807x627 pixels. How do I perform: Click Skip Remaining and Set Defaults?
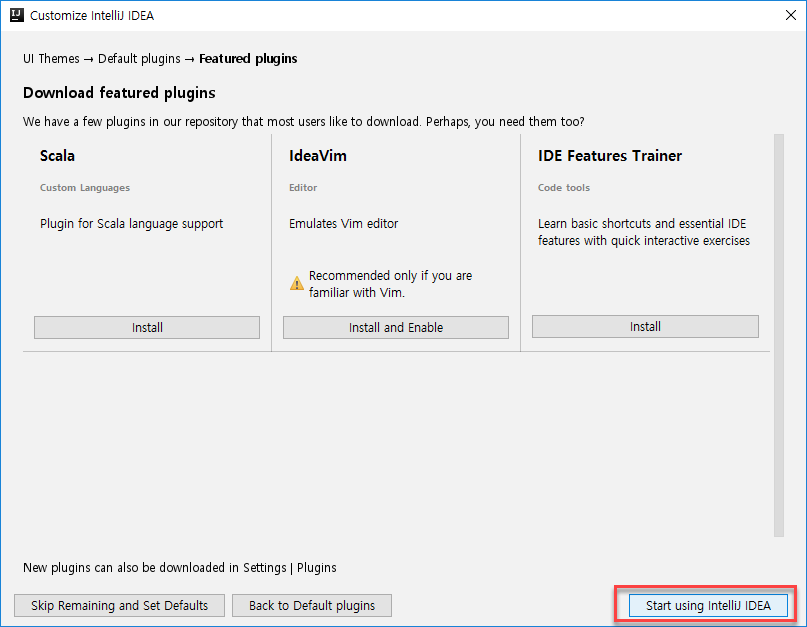tap(119, 605)
